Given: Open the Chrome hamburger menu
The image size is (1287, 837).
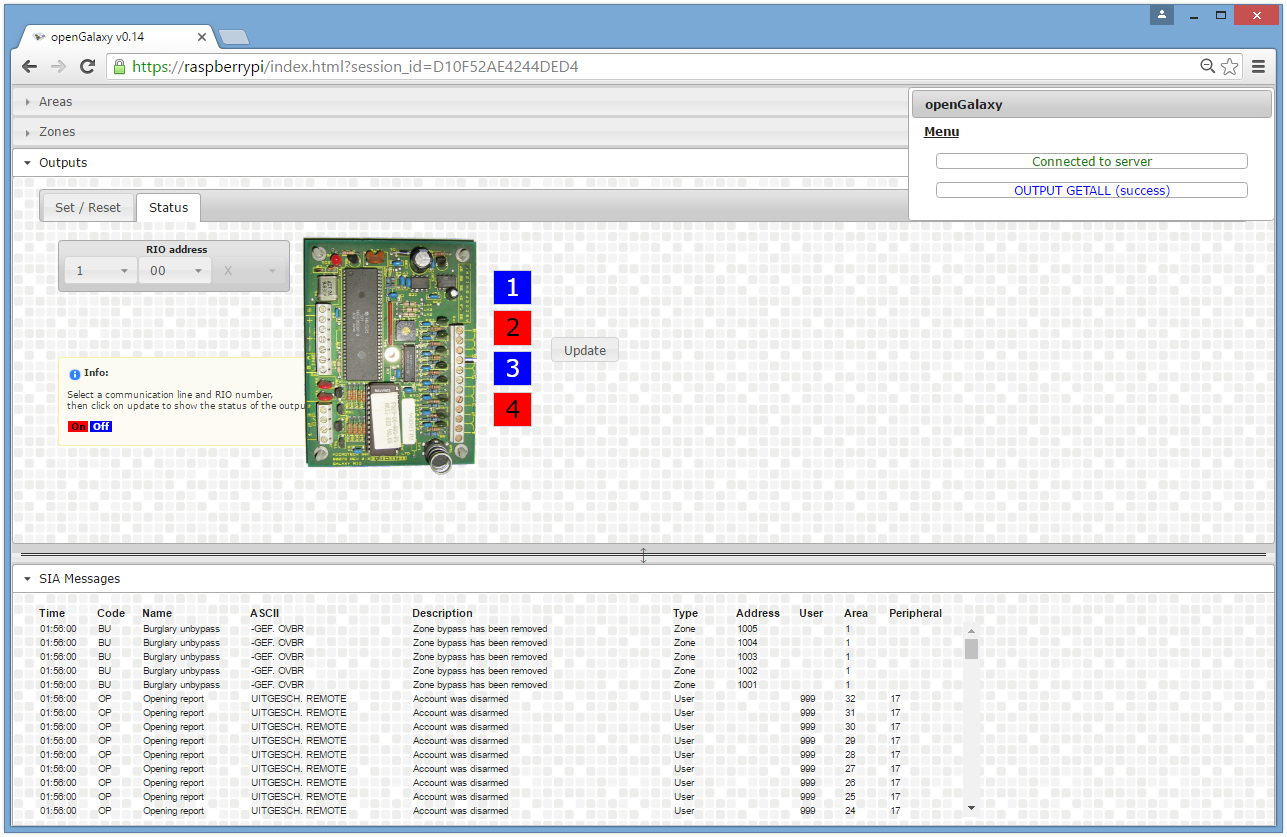Looking at the screenshot, I should click(1258, 67).
